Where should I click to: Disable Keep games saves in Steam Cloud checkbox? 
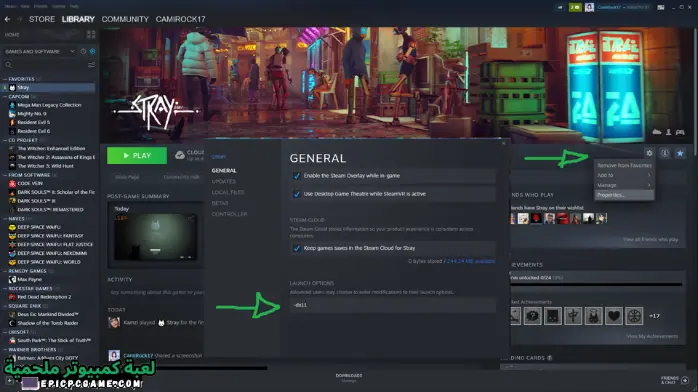click(297, 248)
